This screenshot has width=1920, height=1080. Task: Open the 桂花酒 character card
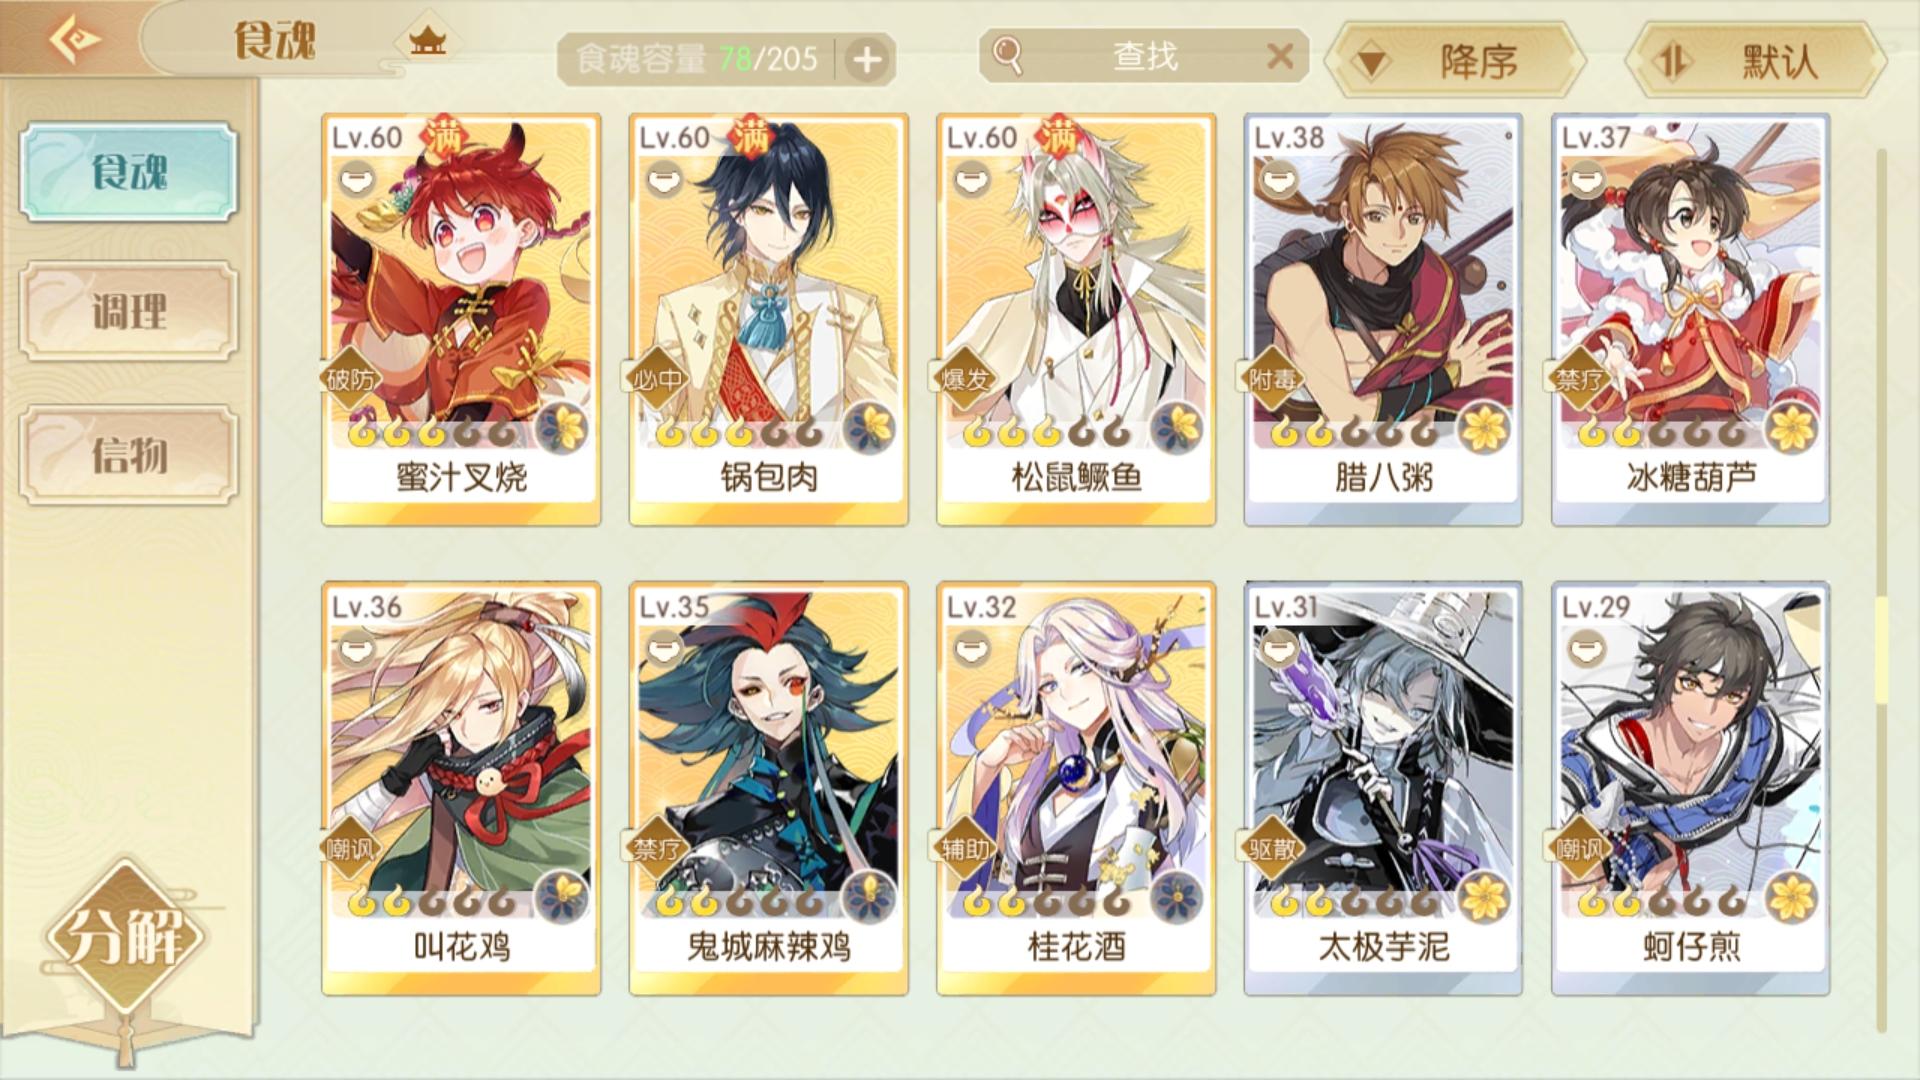coord(1076,788)
